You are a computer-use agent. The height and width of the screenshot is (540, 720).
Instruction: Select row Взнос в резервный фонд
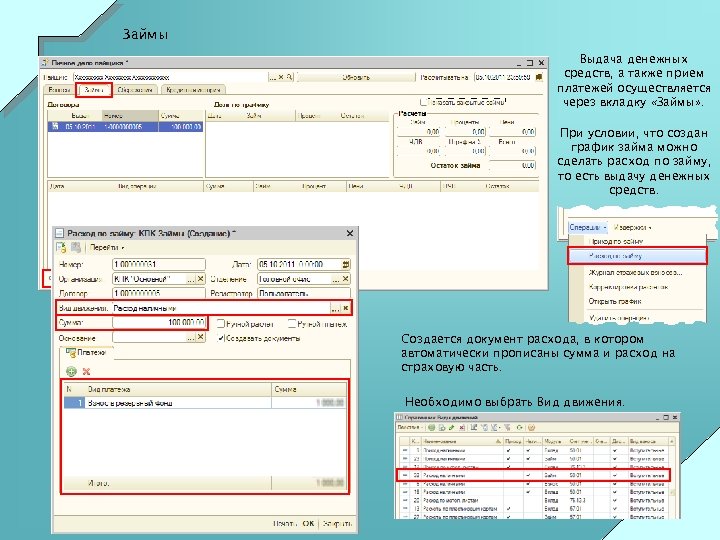tap(205, 403)
